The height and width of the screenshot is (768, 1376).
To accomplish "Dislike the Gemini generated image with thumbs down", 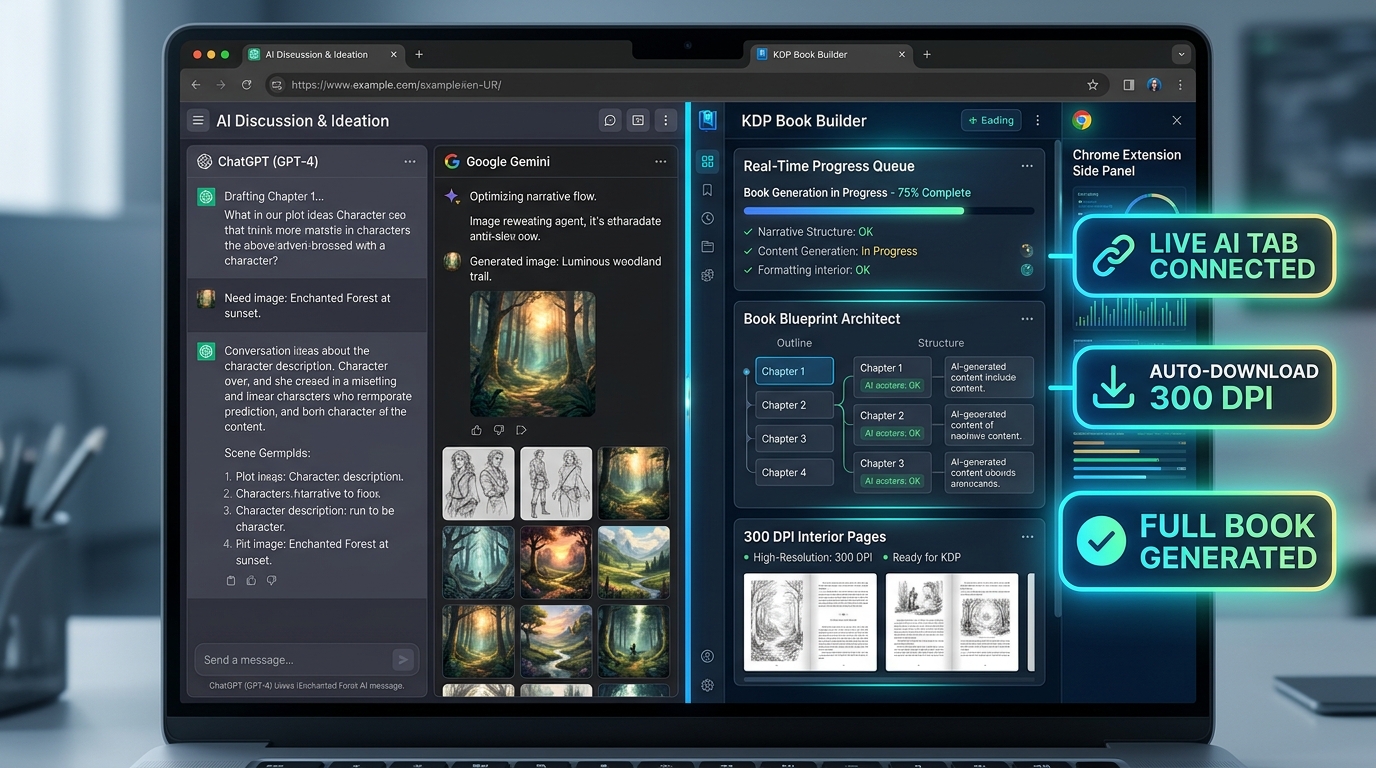I will pos(499,430).
